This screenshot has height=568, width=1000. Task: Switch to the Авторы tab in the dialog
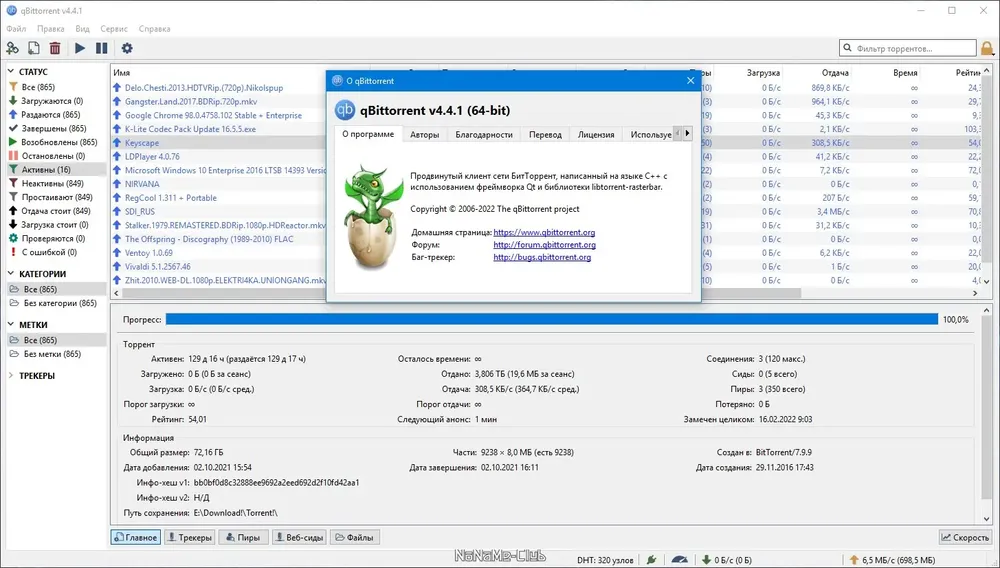coord(424,135)
